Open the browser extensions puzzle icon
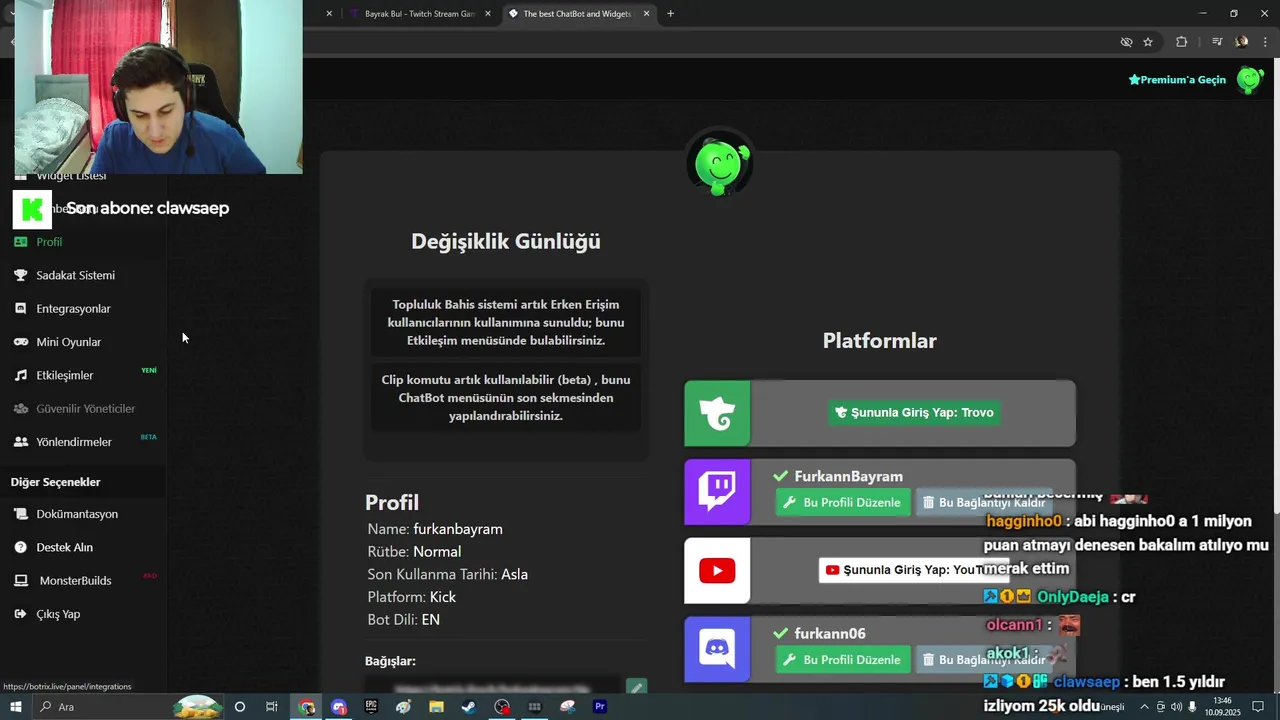 [1182, 42]
